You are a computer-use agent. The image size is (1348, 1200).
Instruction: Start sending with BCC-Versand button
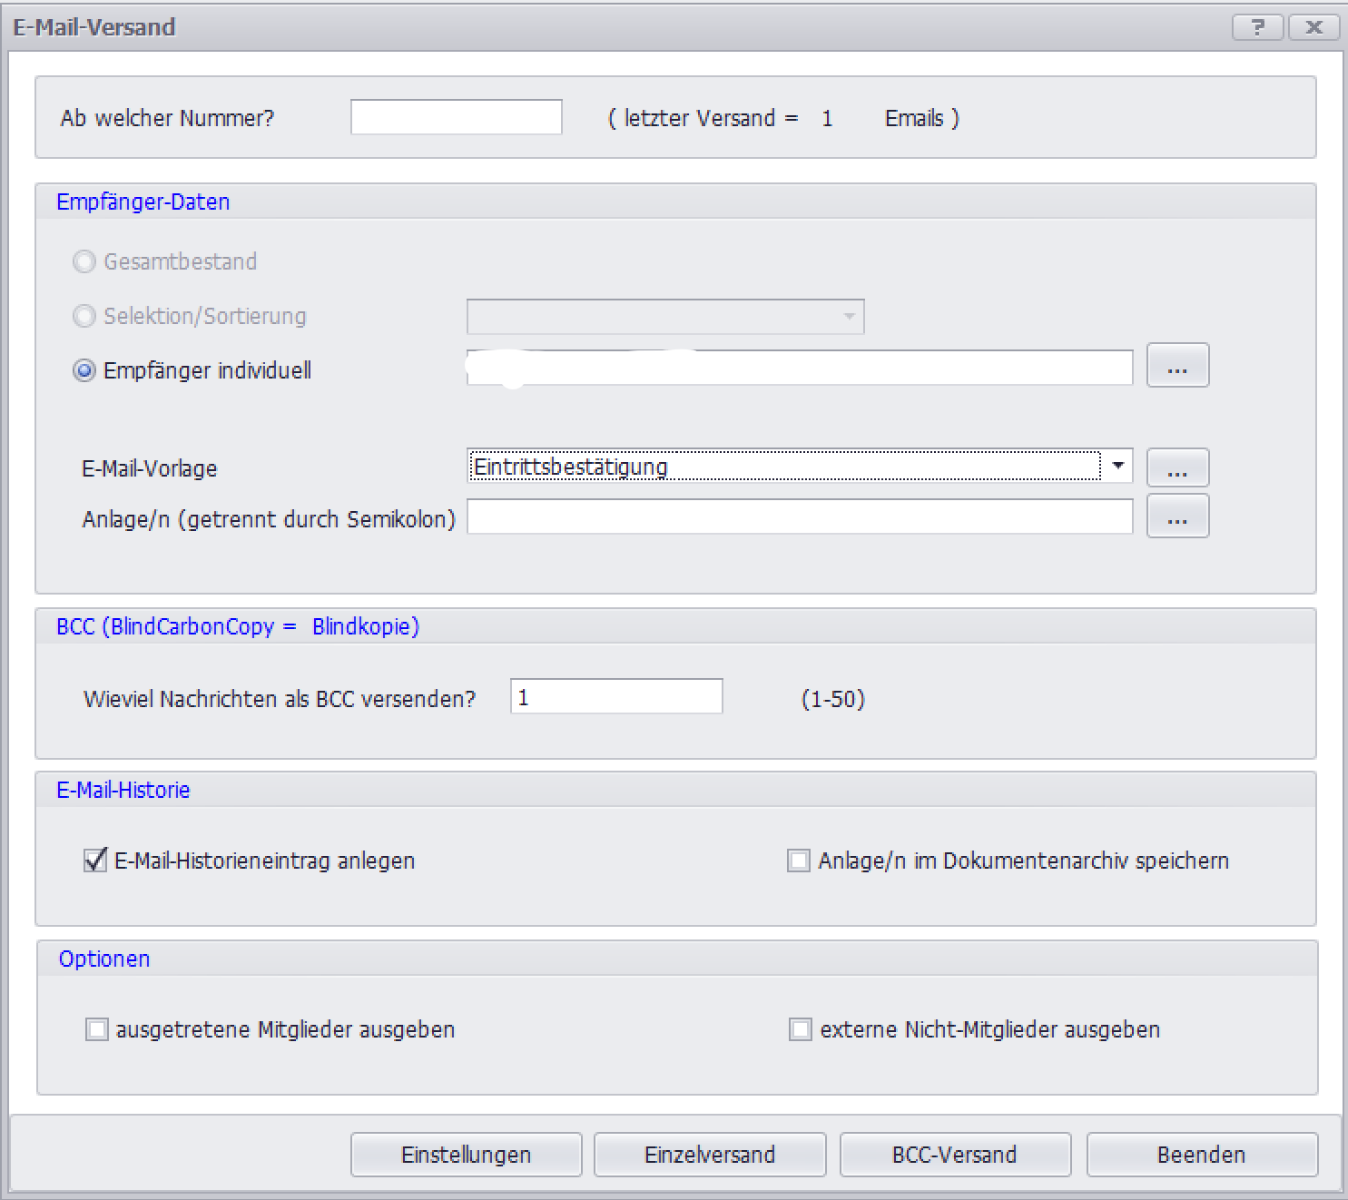pos(954,1155)
